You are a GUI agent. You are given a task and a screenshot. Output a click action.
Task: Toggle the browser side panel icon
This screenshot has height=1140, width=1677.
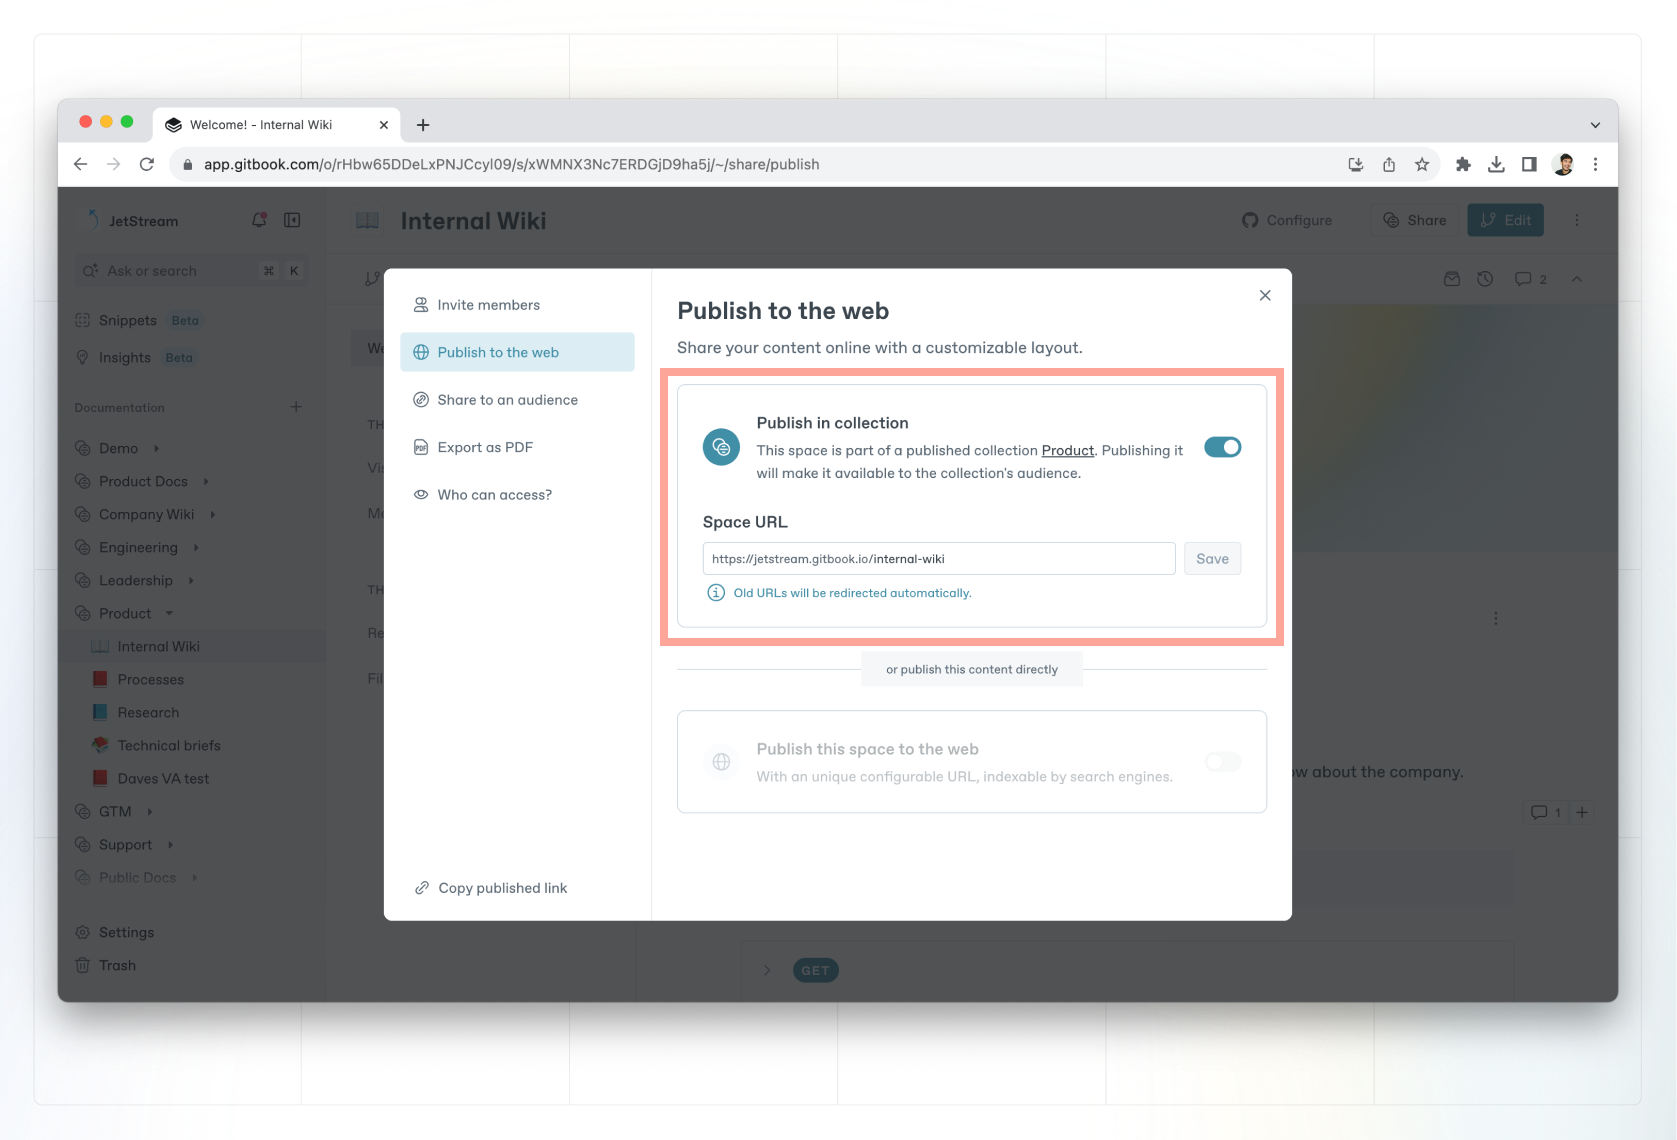point(1529,165)
